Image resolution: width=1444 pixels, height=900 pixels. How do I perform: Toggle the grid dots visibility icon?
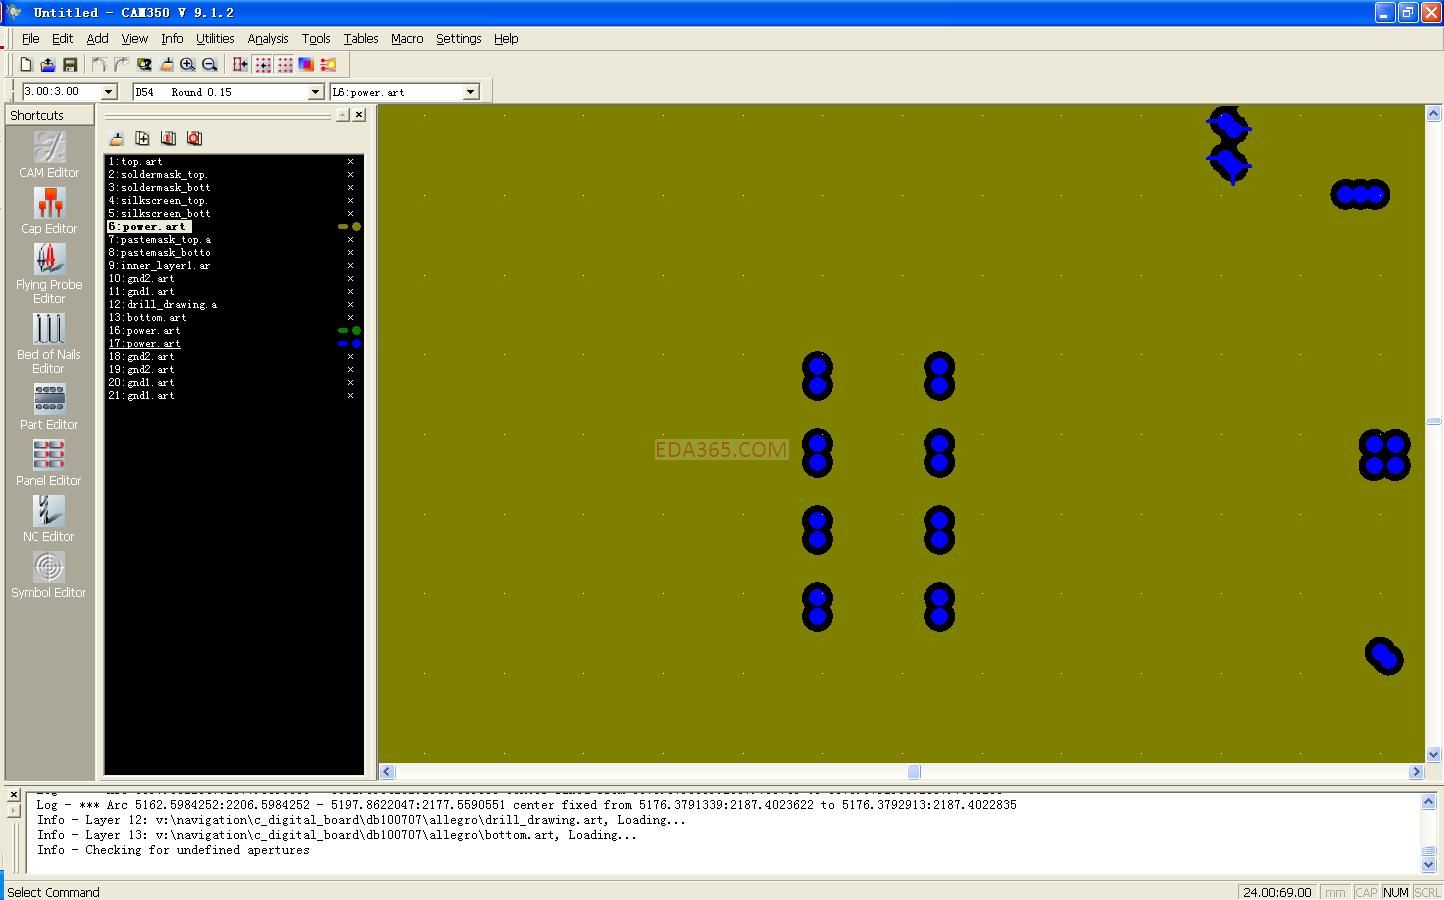click(285, 65)
